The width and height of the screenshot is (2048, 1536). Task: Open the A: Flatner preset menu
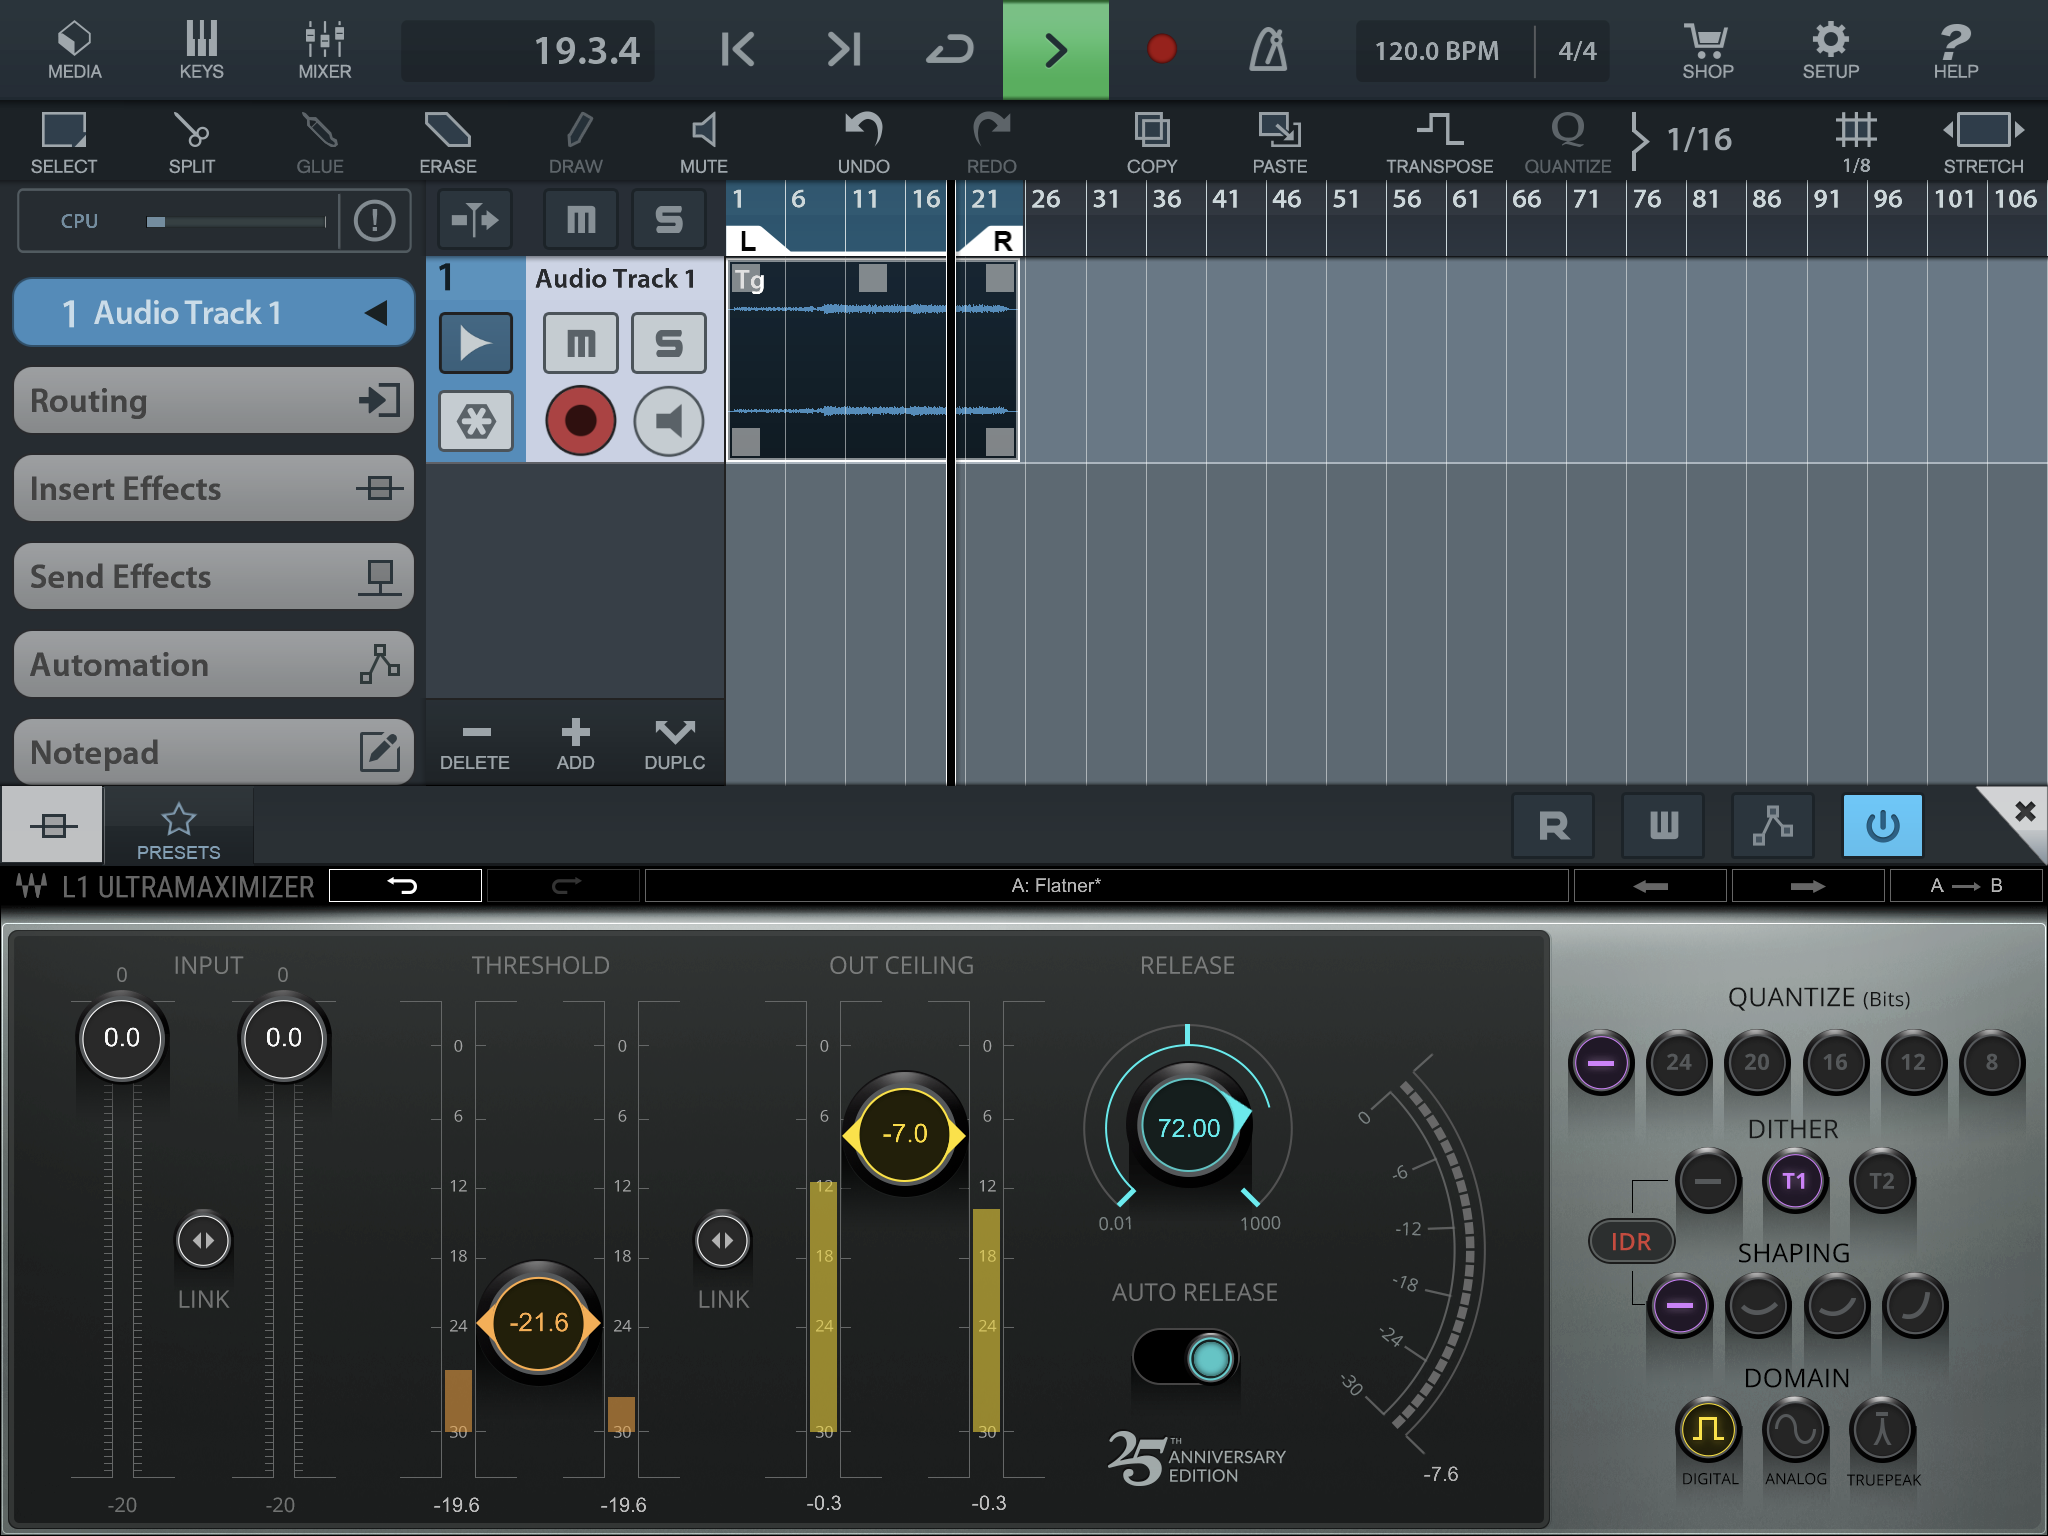coord(1106,885)
